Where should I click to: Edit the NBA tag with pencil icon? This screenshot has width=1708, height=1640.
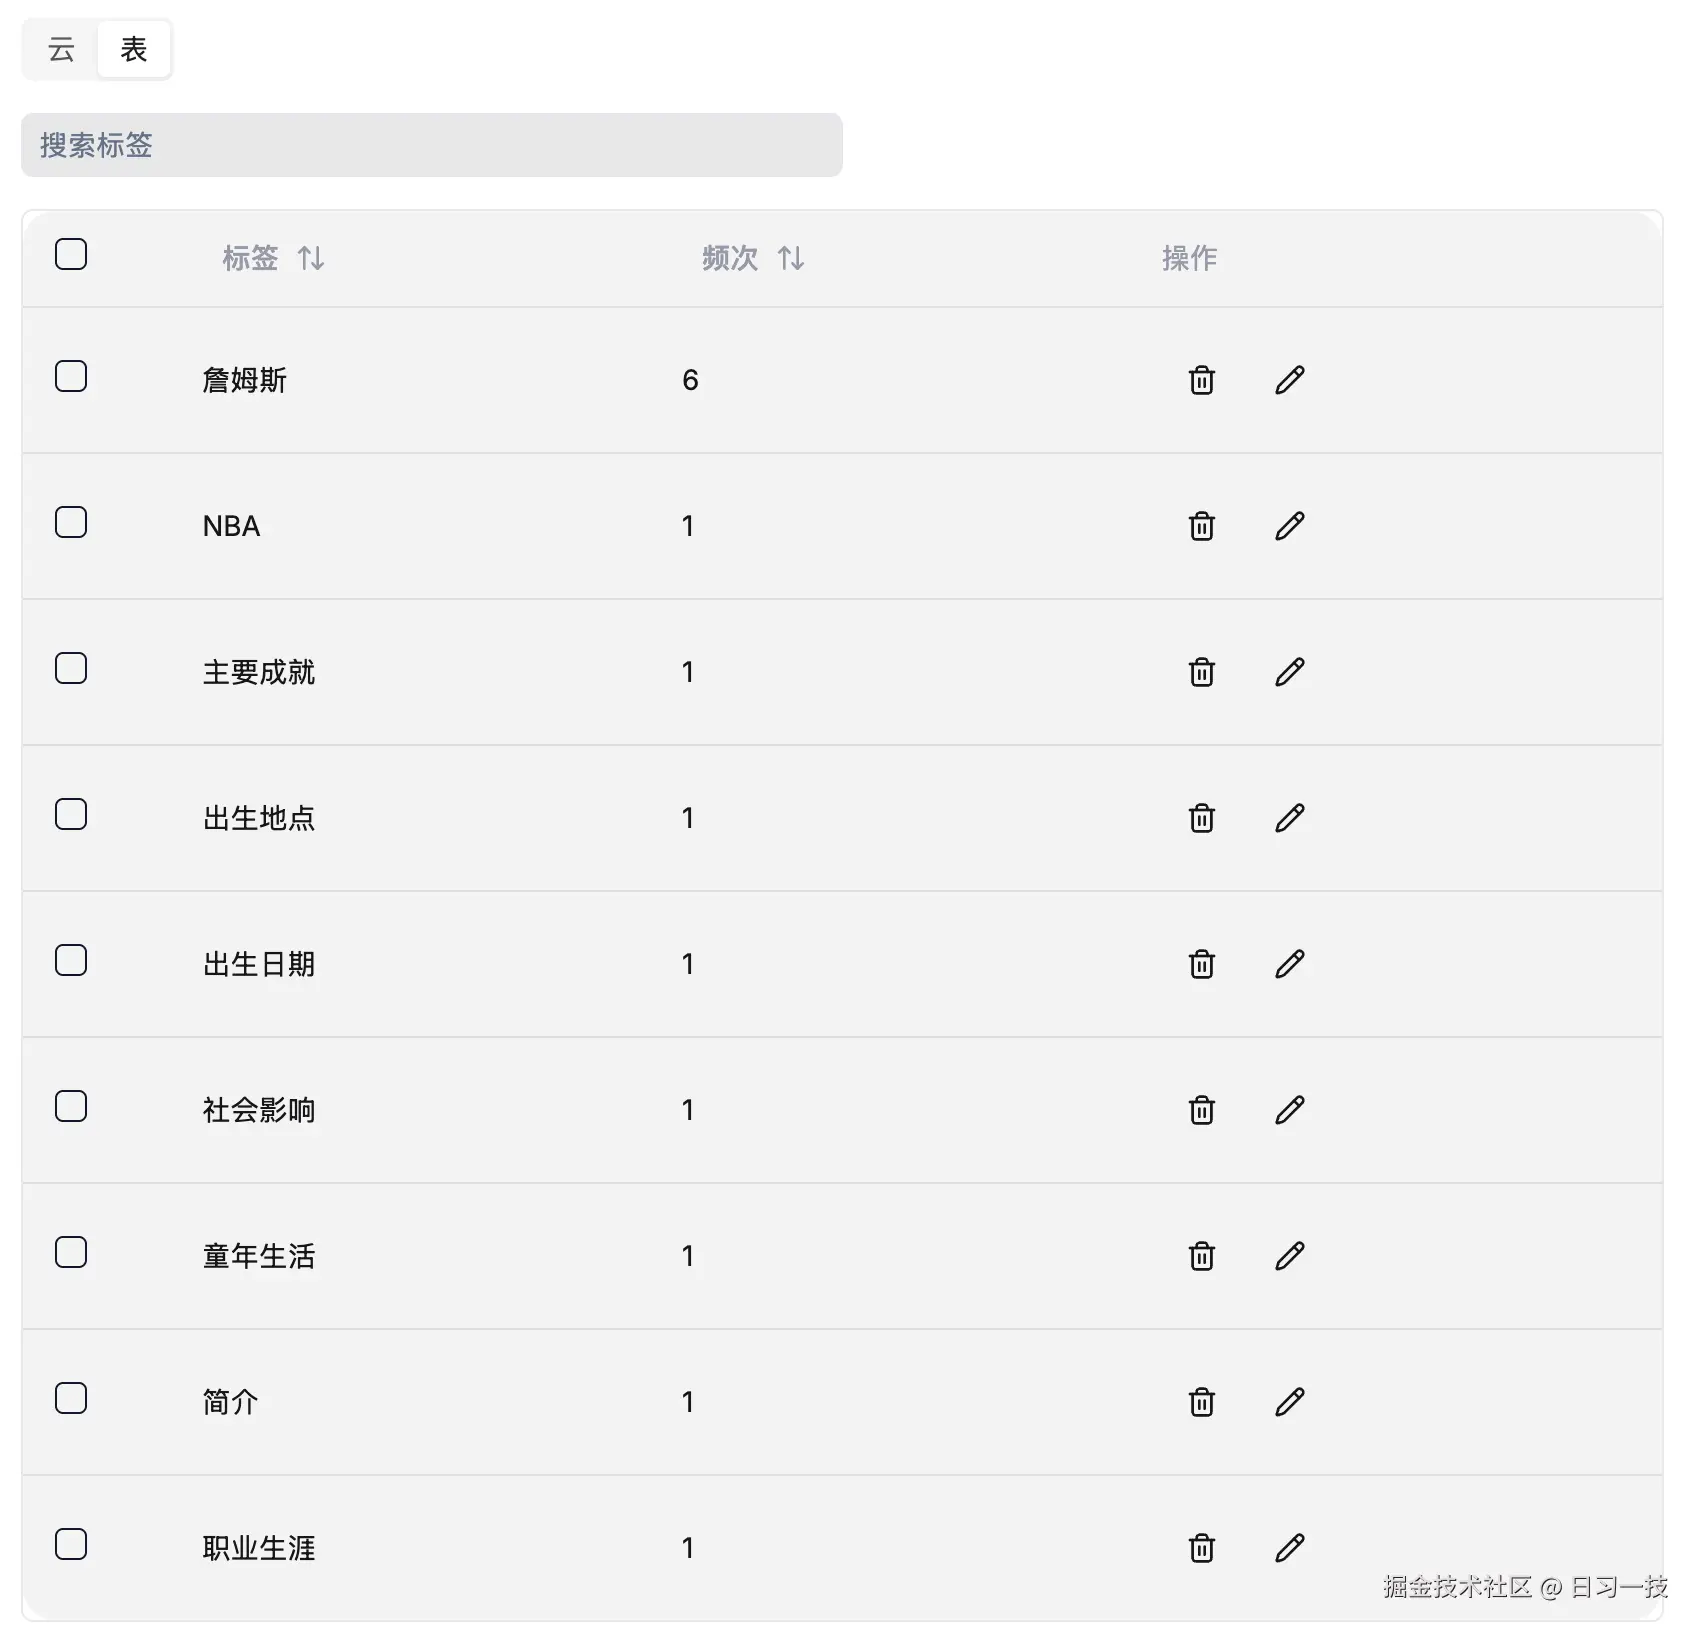(x=1289, y=526)
